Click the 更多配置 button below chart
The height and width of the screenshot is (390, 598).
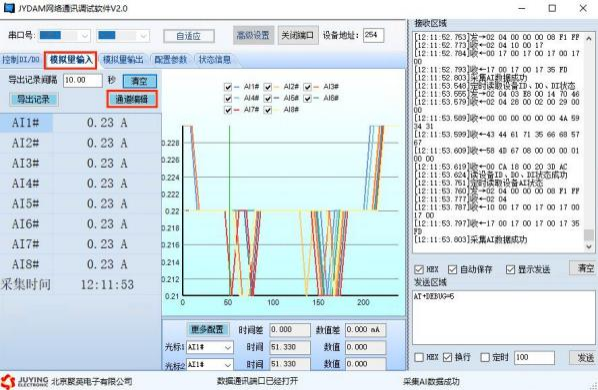(207, 329)
